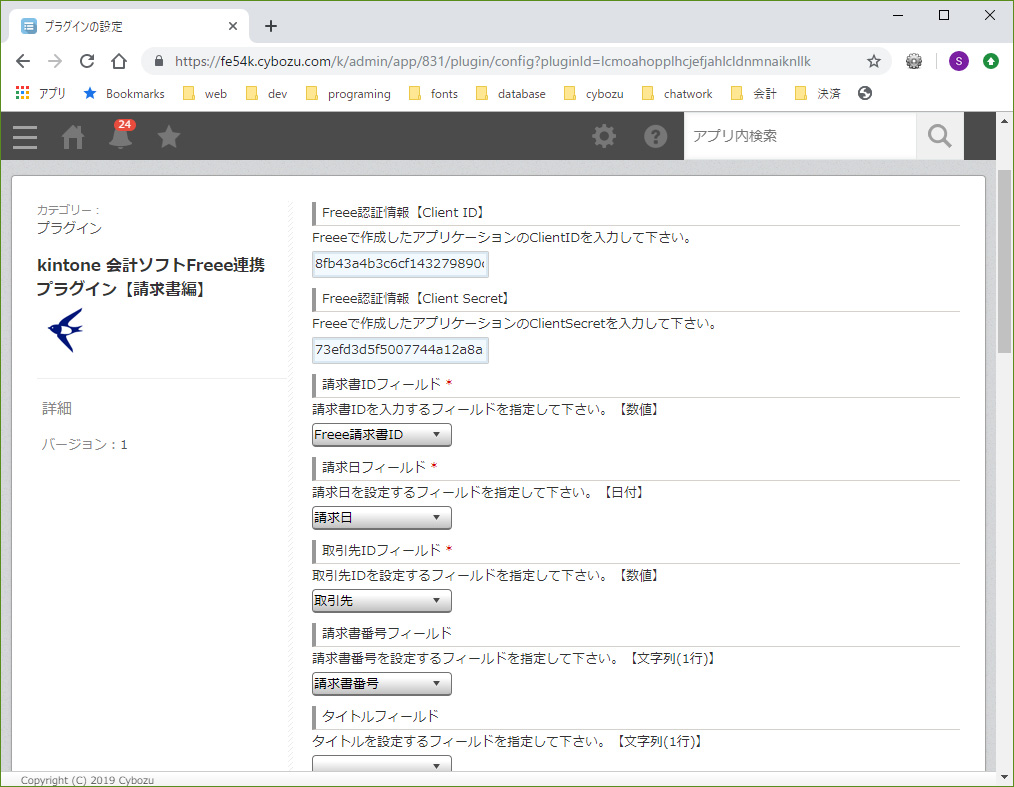The height and width of the screenshot is (787, 1014).
Task: Open the cybozu bookmarks folder
Action: pos(594,94)
